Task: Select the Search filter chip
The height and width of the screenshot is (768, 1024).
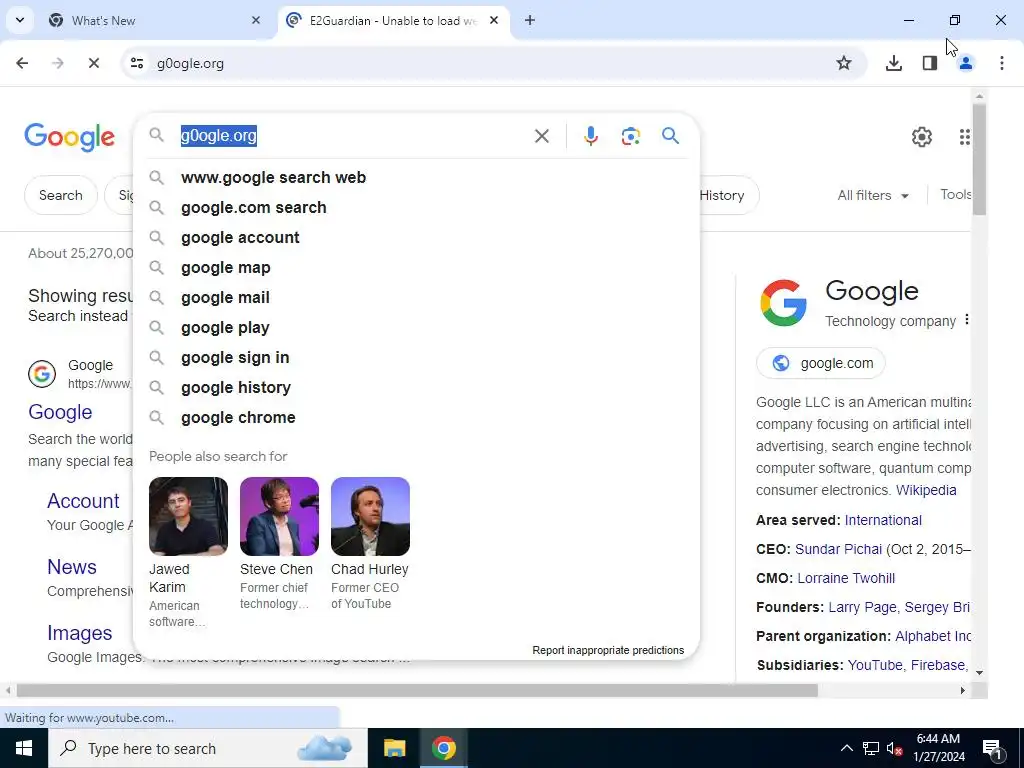Action: click(x=61, y=195)
